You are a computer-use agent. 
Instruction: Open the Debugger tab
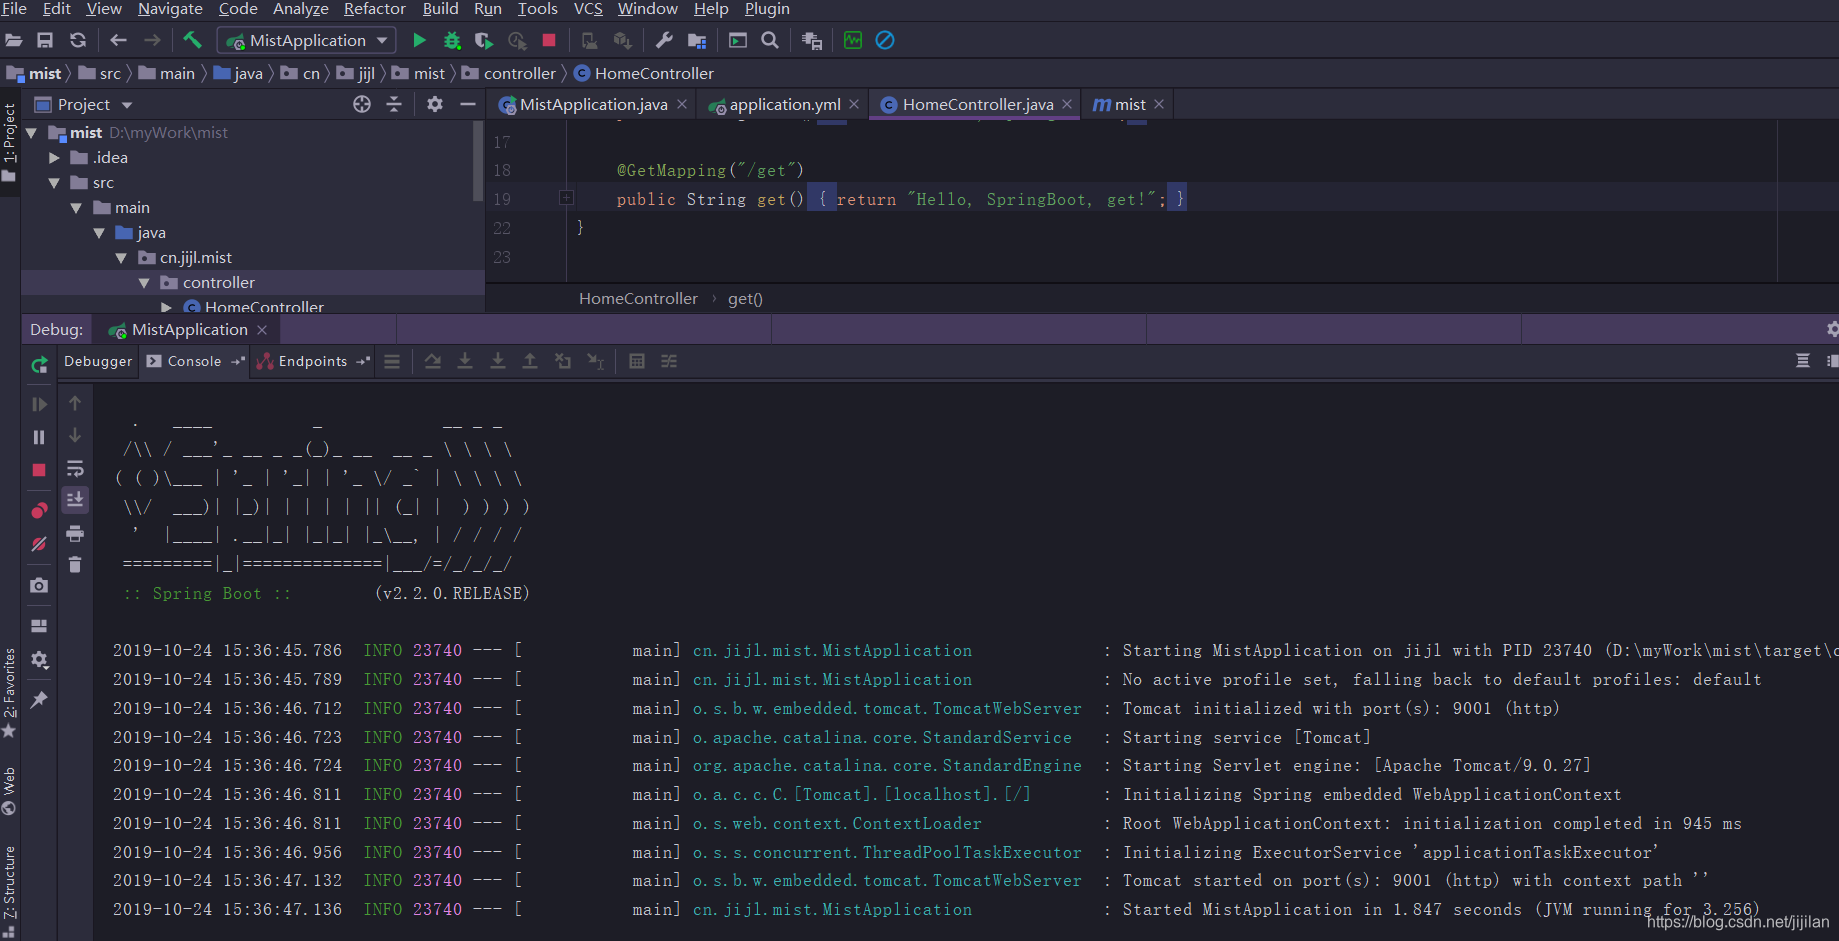point(98,361)
